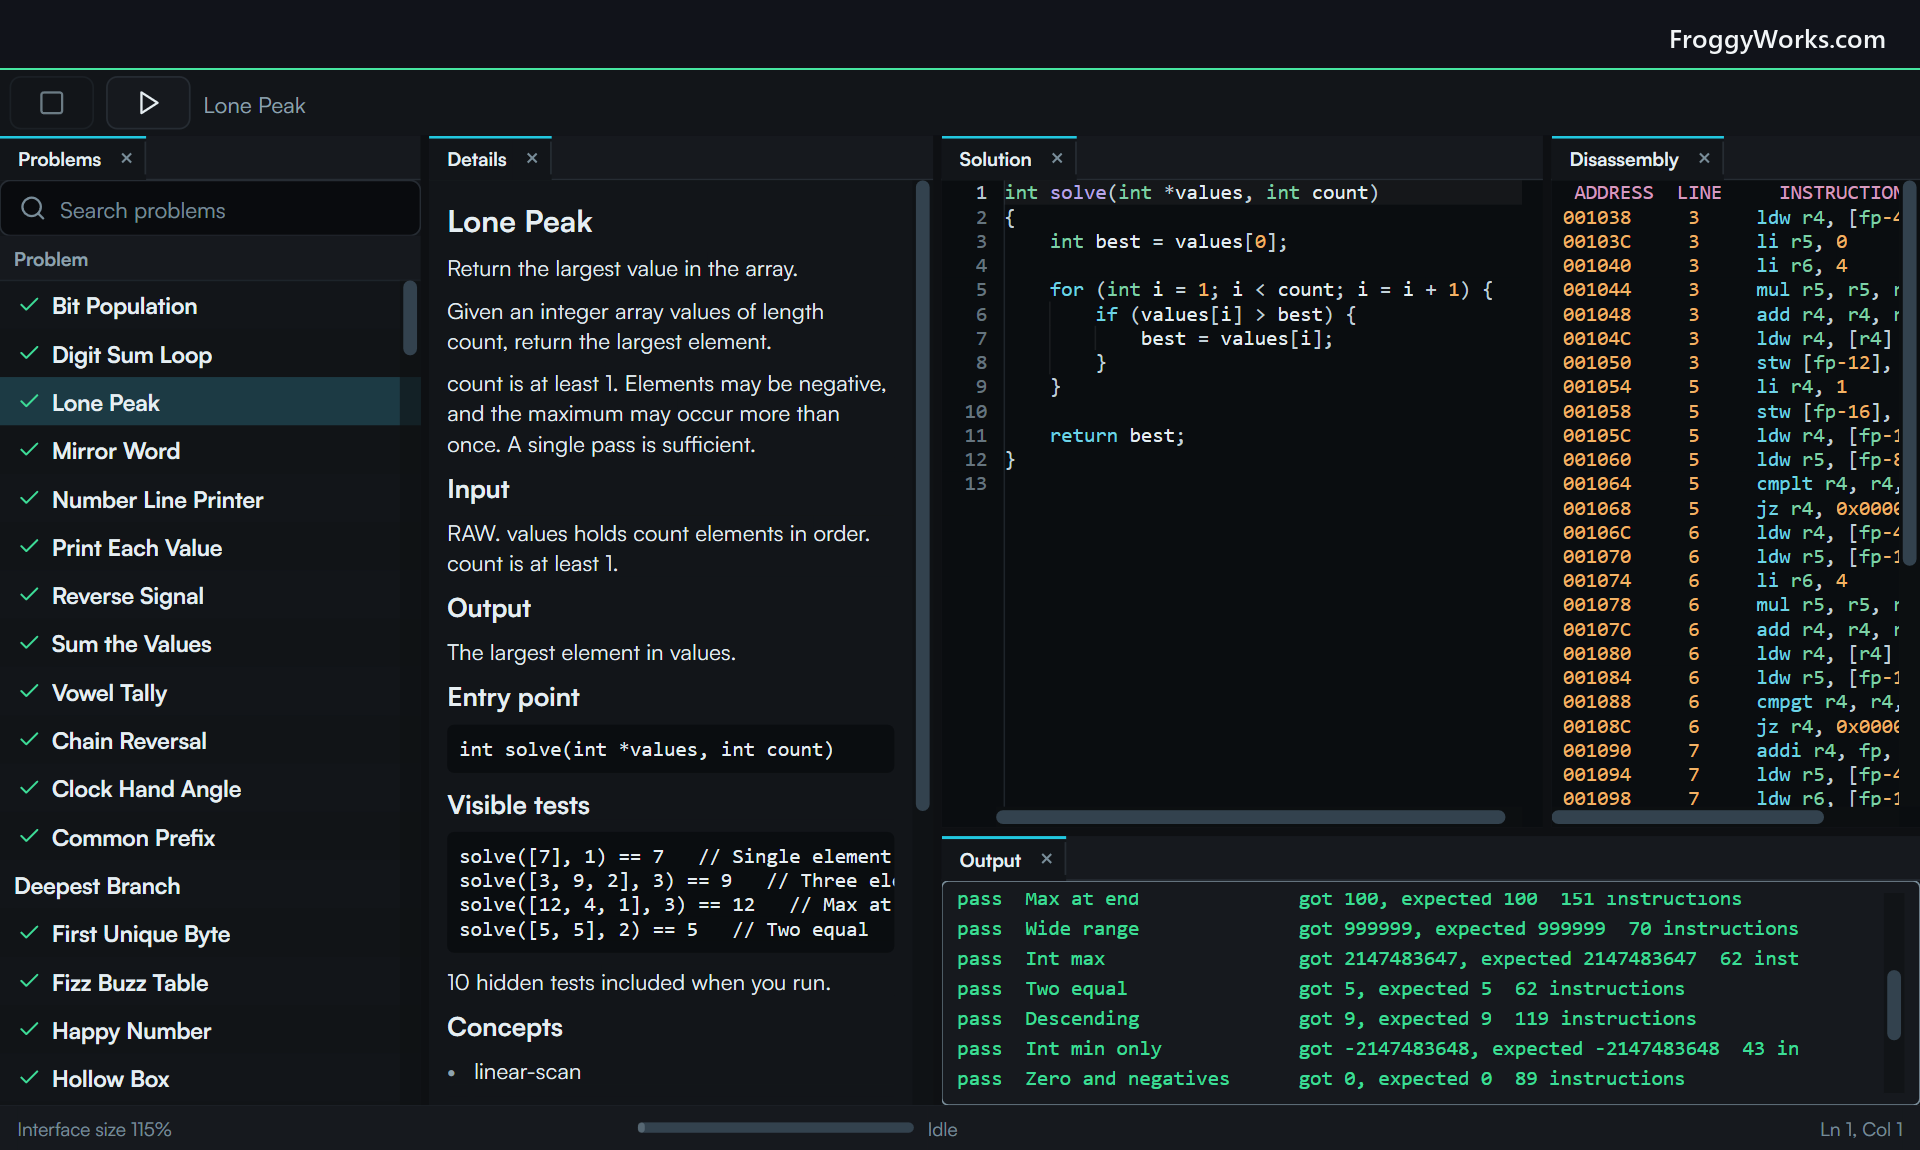
Task: Click the checkmark icon beside Vowel Tally
Action: pyautogui.click(x=30, y=692)
